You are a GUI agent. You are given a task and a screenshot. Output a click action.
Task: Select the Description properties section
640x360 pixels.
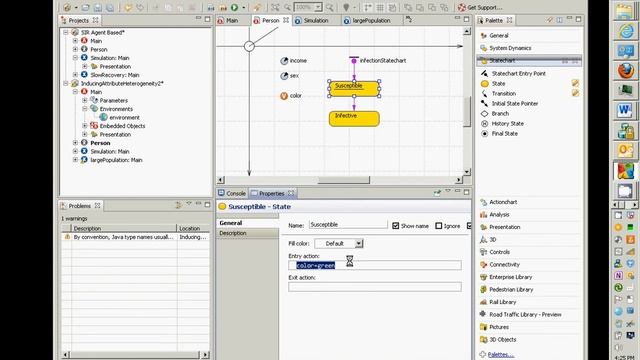click(248, 233)
